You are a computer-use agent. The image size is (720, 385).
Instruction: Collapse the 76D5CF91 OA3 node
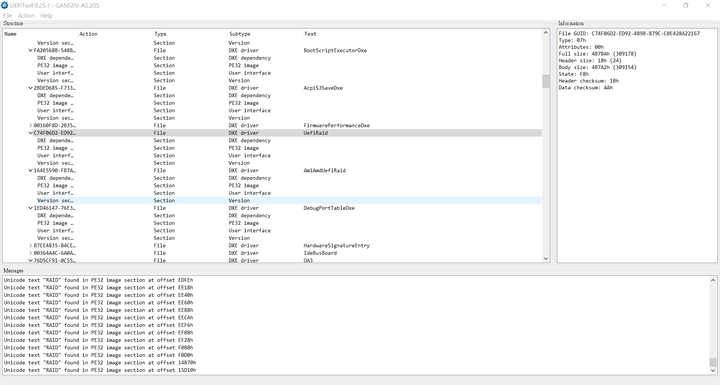[31, 260]
